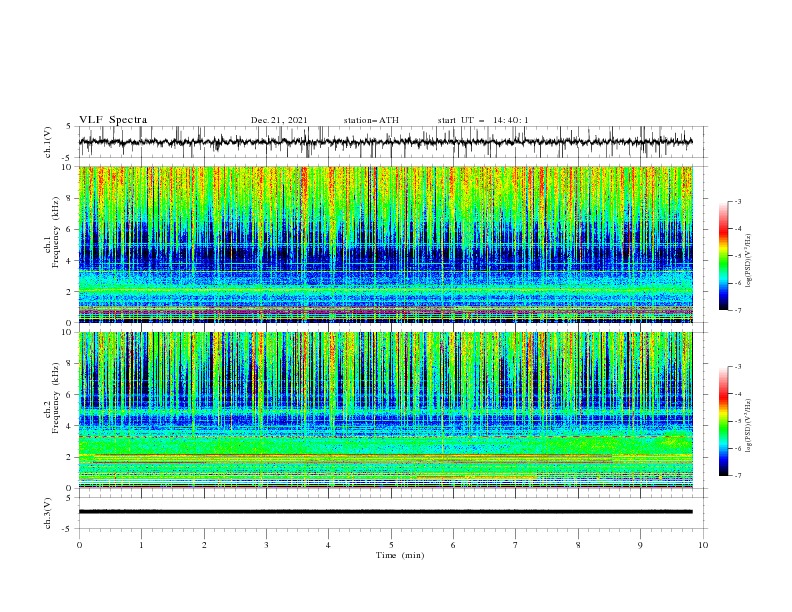Click the 'ch.3(V)' axis label
This screenshot has width=792, height=612.
coord(48,513)
